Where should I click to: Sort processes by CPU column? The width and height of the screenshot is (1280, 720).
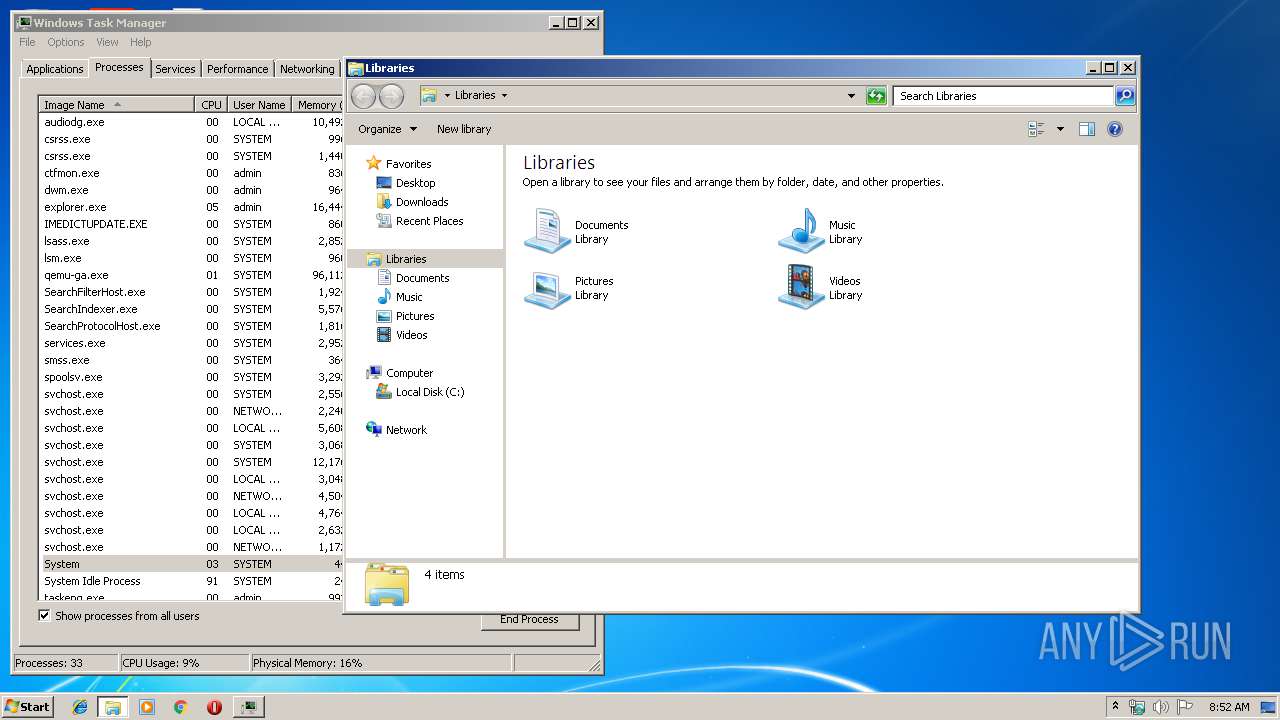point(211,105)
